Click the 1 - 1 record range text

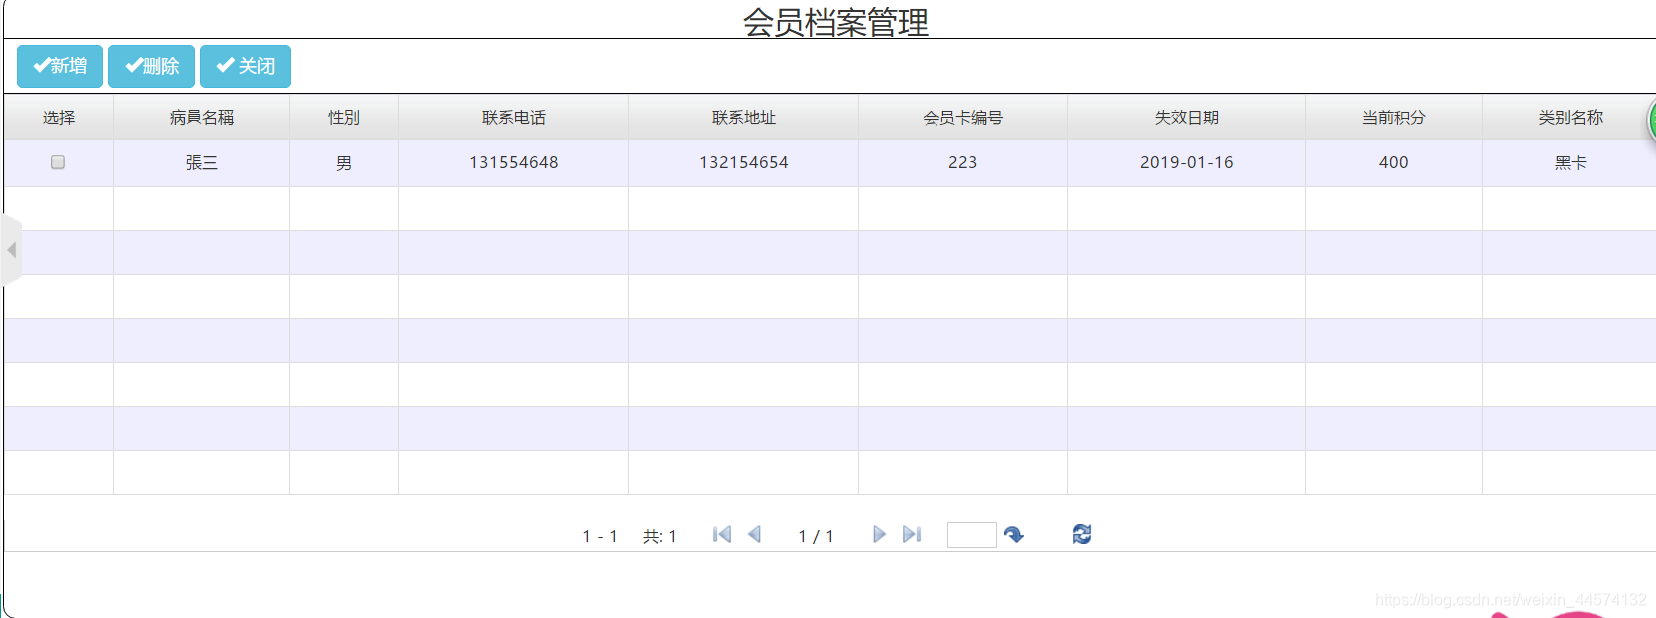coord(600,537)
